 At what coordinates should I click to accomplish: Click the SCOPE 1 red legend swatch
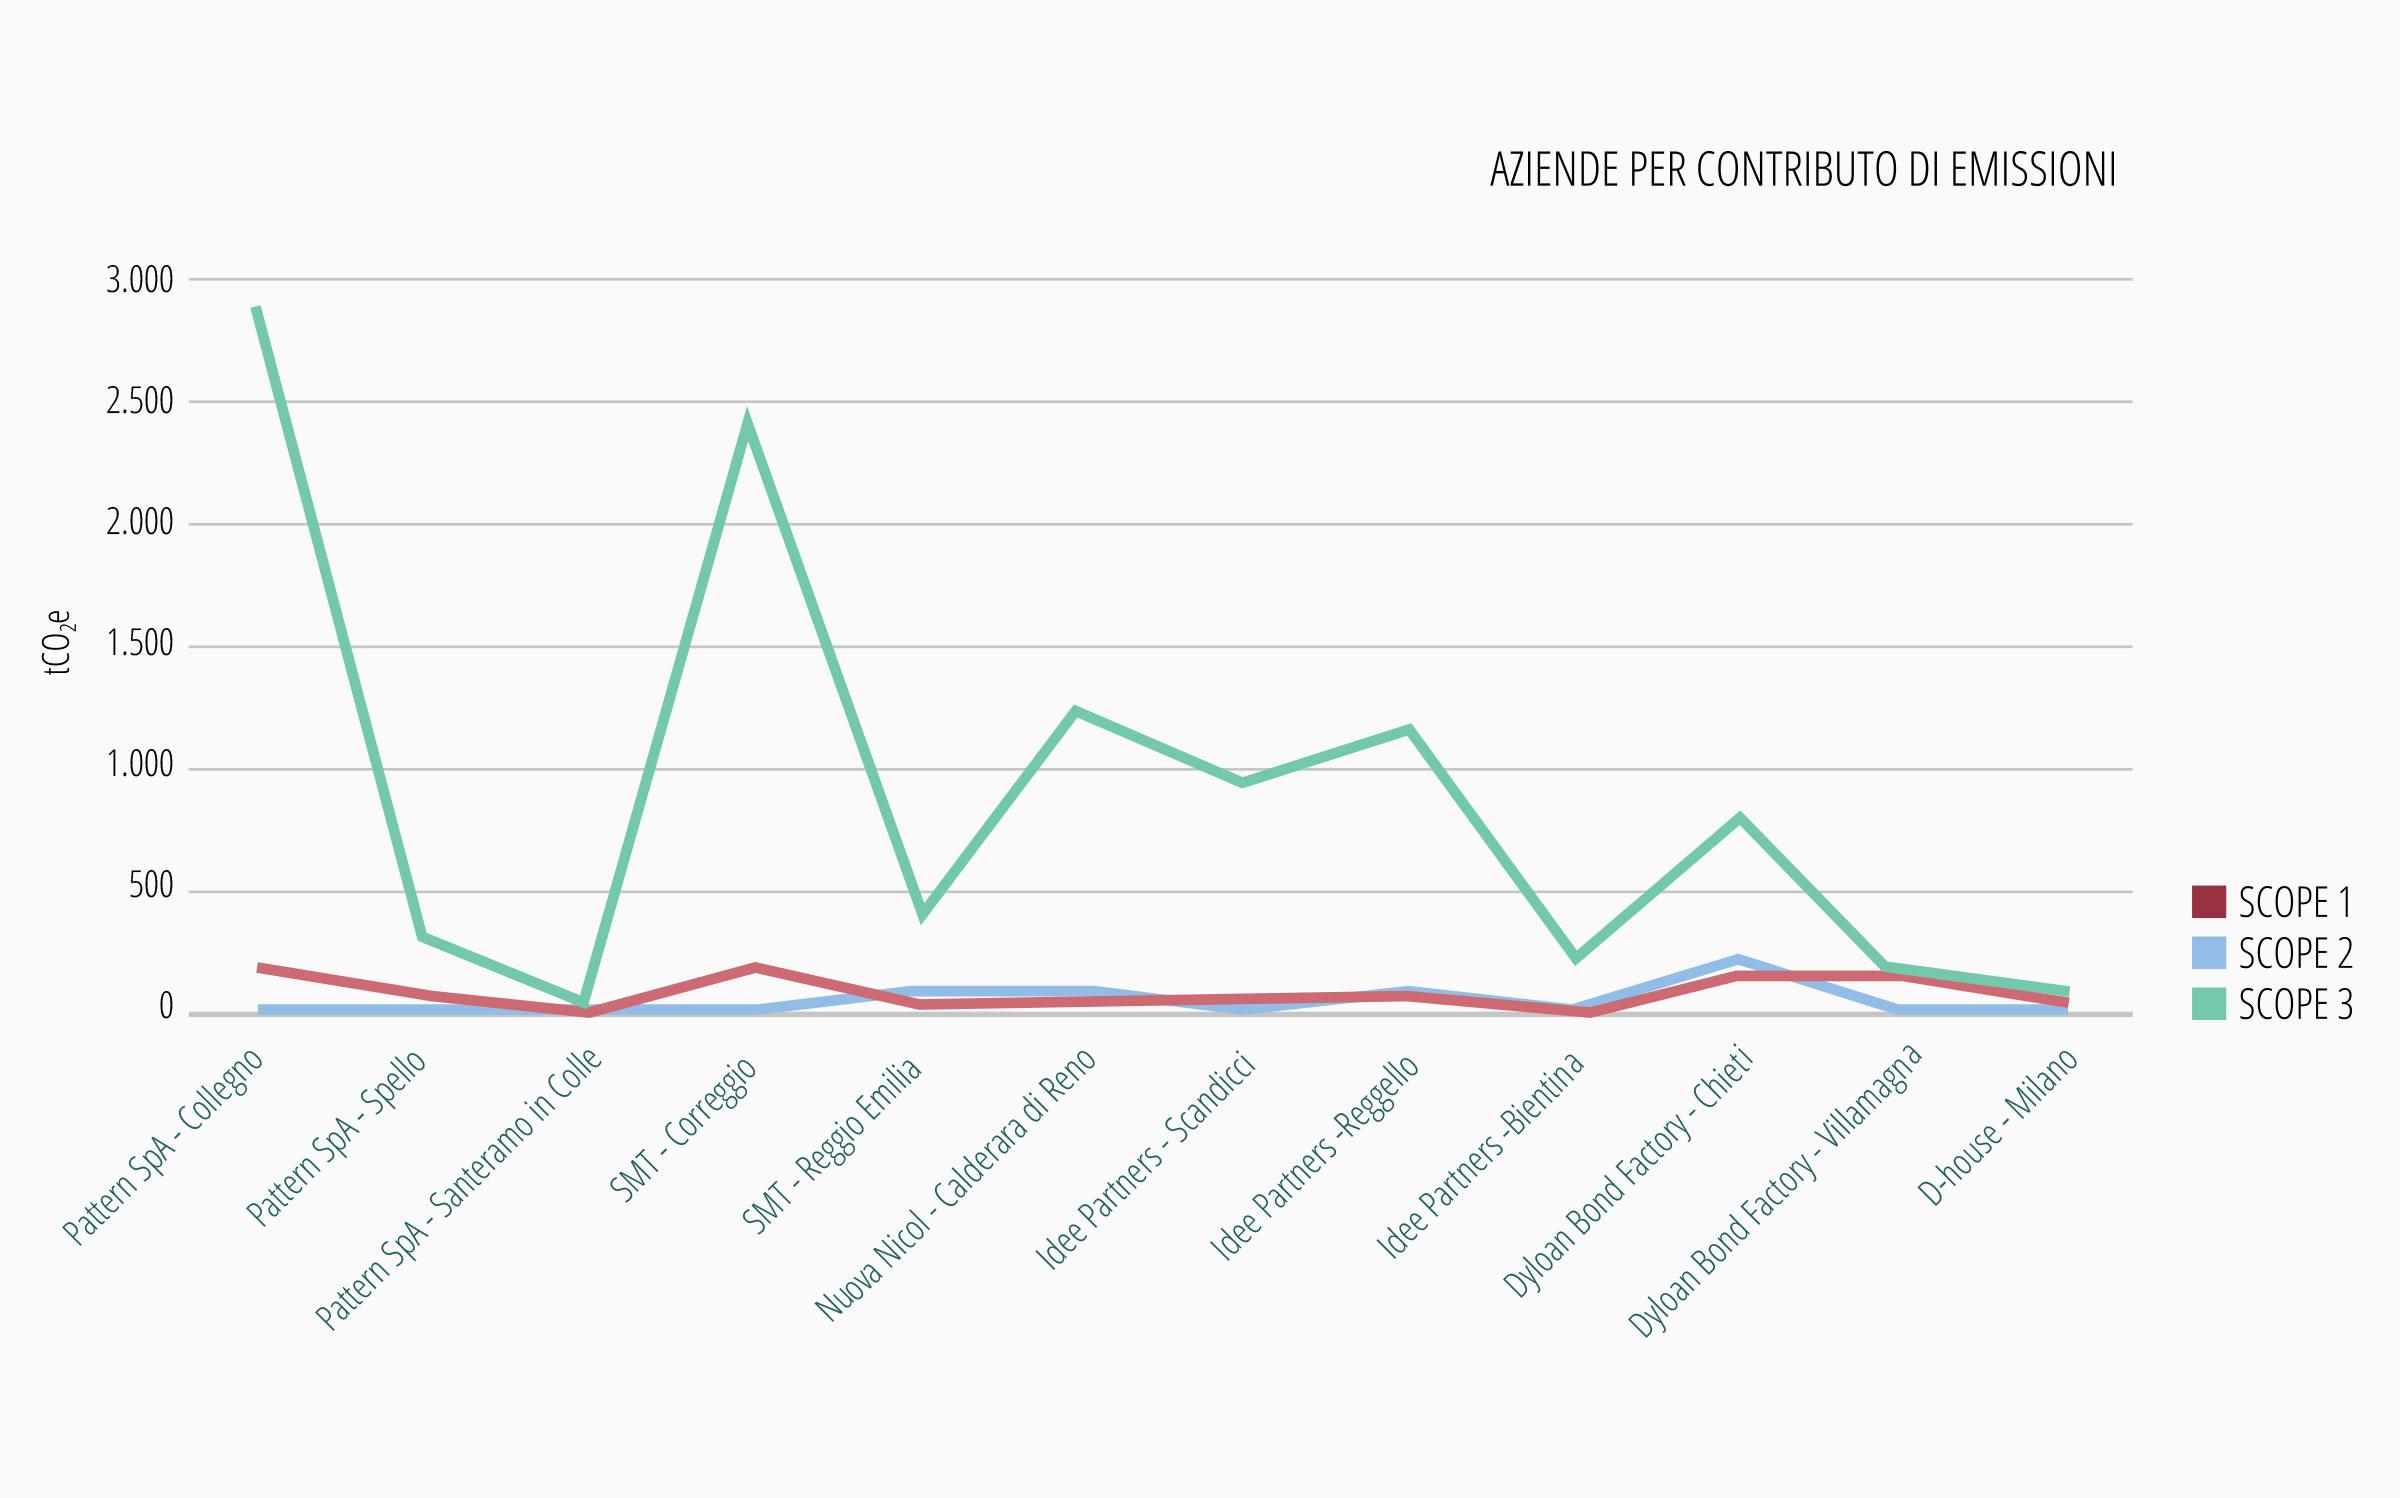(2208, 901)
